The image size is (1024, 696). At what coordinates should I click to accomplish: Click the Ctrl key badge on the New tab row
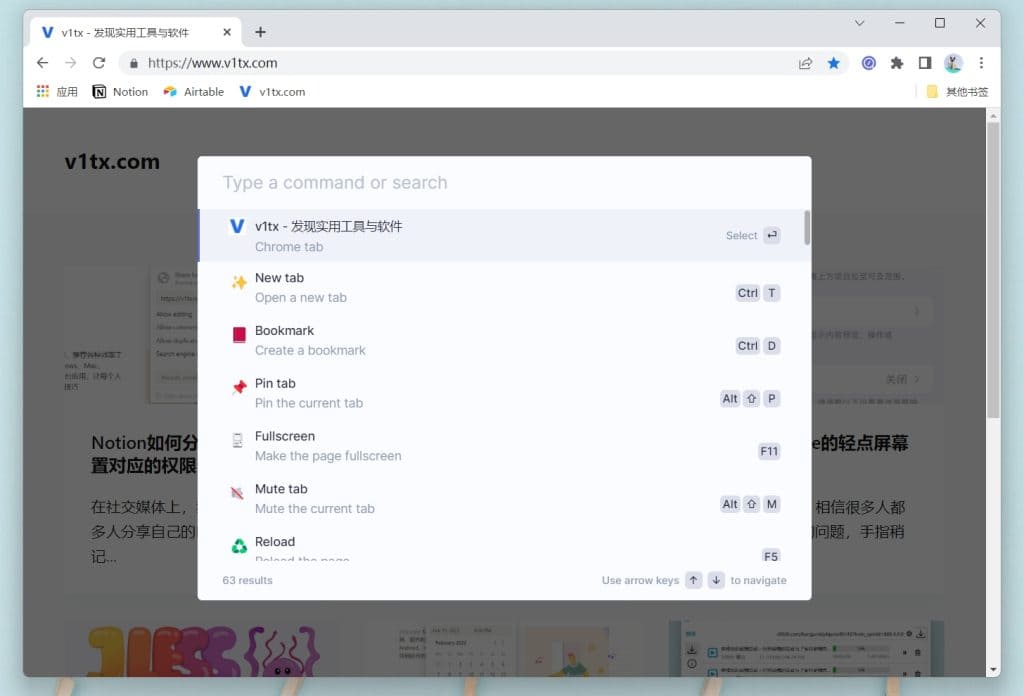[x=748, y=293]
